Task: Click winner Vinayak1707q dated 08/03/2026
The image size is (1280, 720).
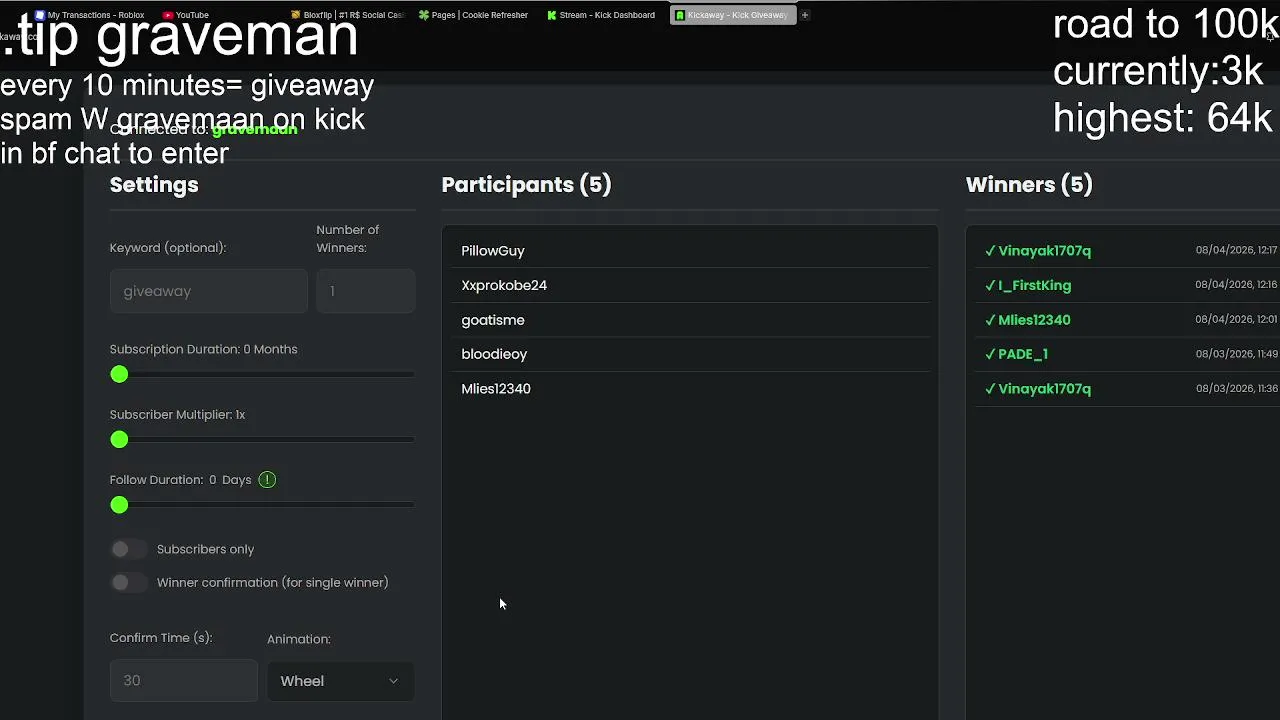Action: pos(1044,388)
